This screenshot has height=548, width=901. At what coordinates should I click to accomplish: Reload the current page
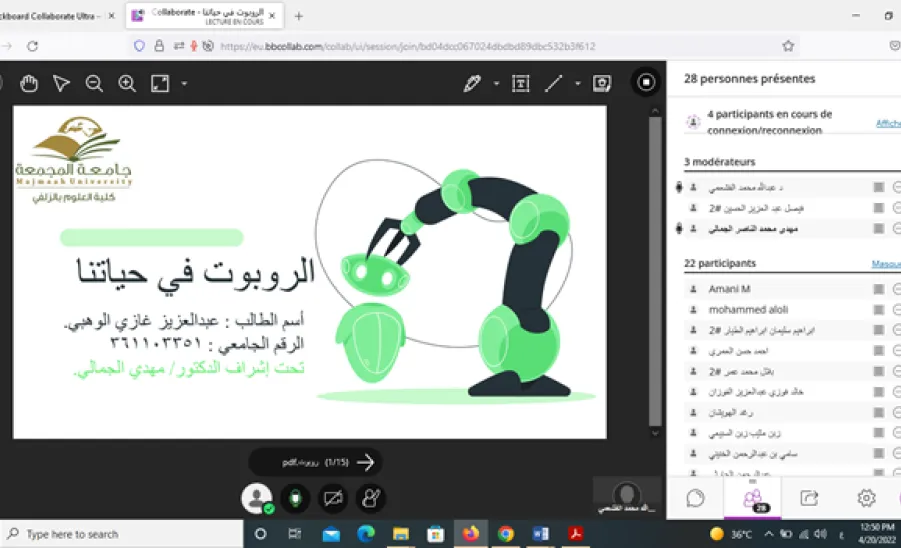tap(33, 46)
